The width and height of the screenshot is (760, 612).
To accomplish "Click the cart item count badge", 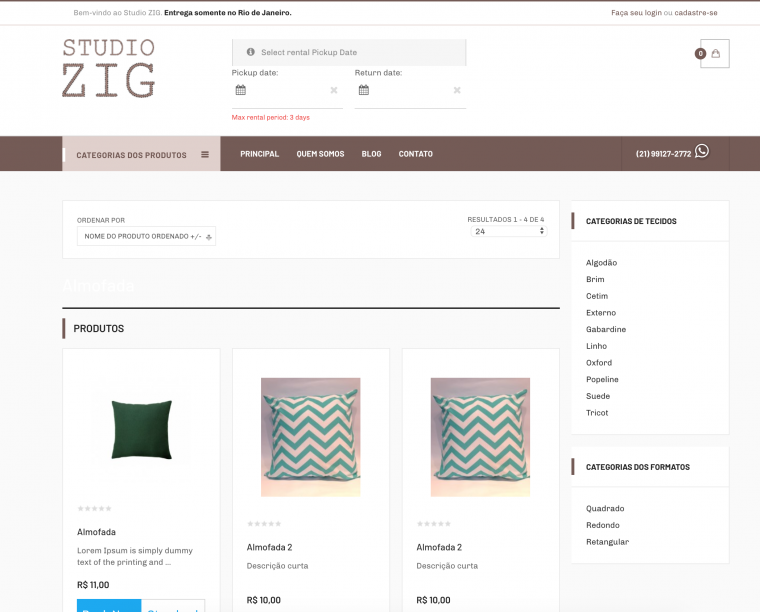I will click(x=700, y=54).
